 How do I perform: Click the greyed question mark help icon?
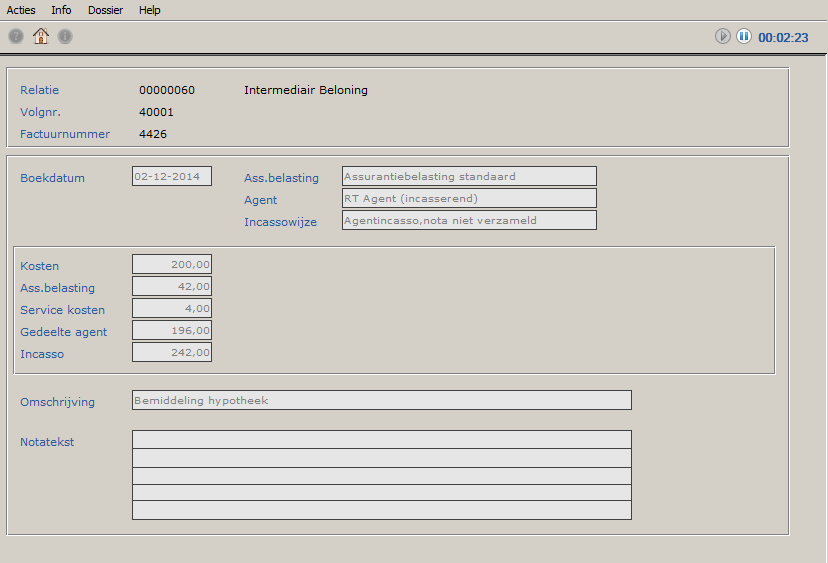(x=16, y=36)
